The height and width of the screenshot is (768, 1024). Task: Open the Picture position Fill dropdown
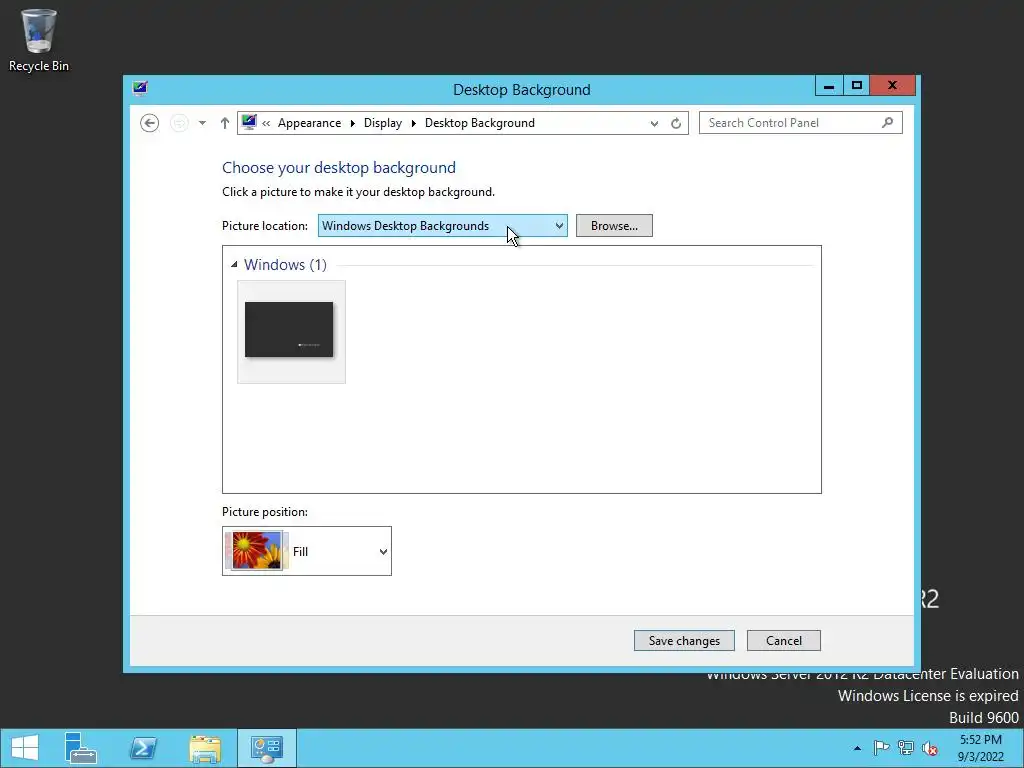pos(307,551)
